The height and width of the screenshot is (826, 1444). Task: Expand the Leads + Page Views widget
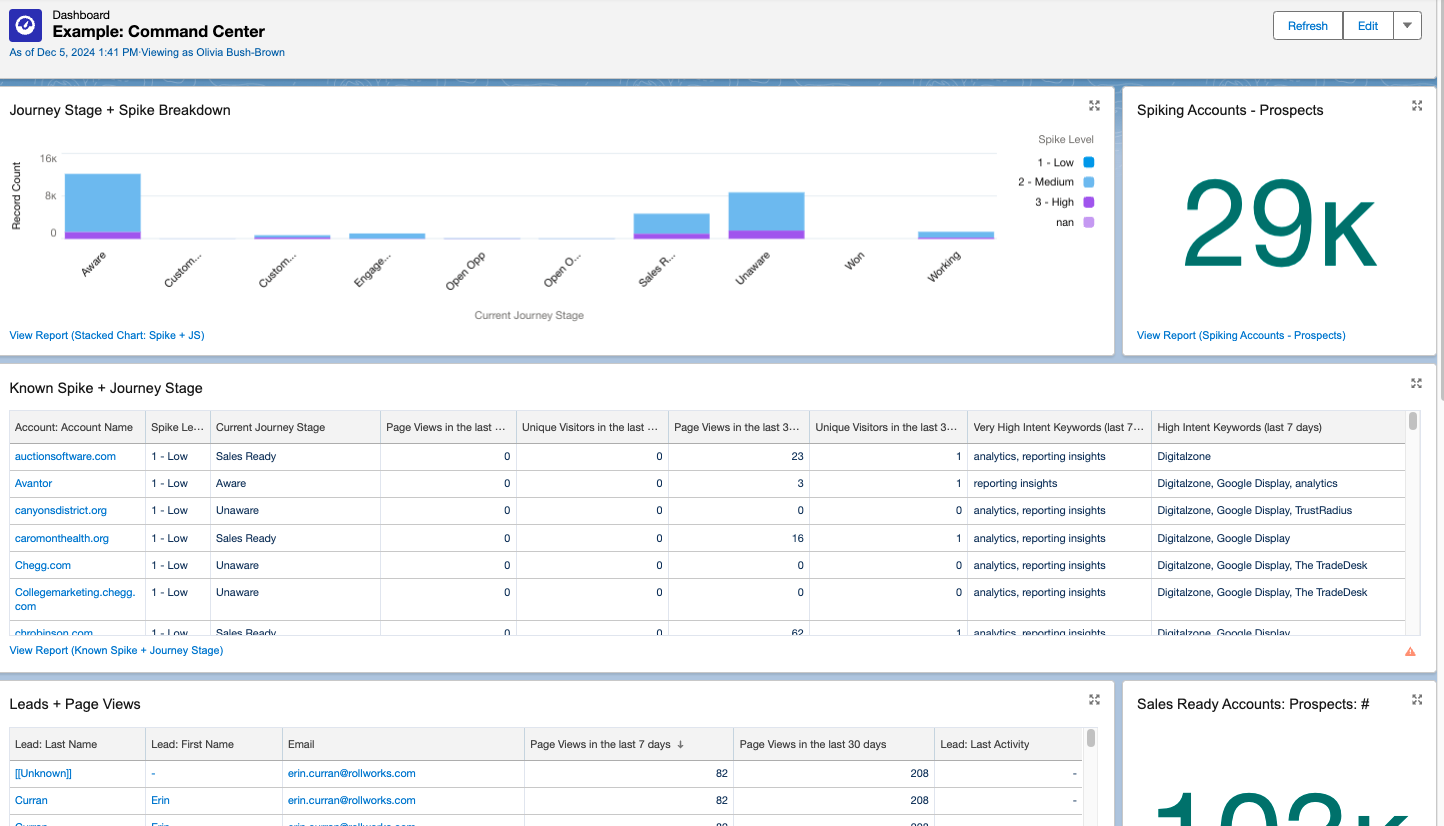click(x=1094, y=700)
